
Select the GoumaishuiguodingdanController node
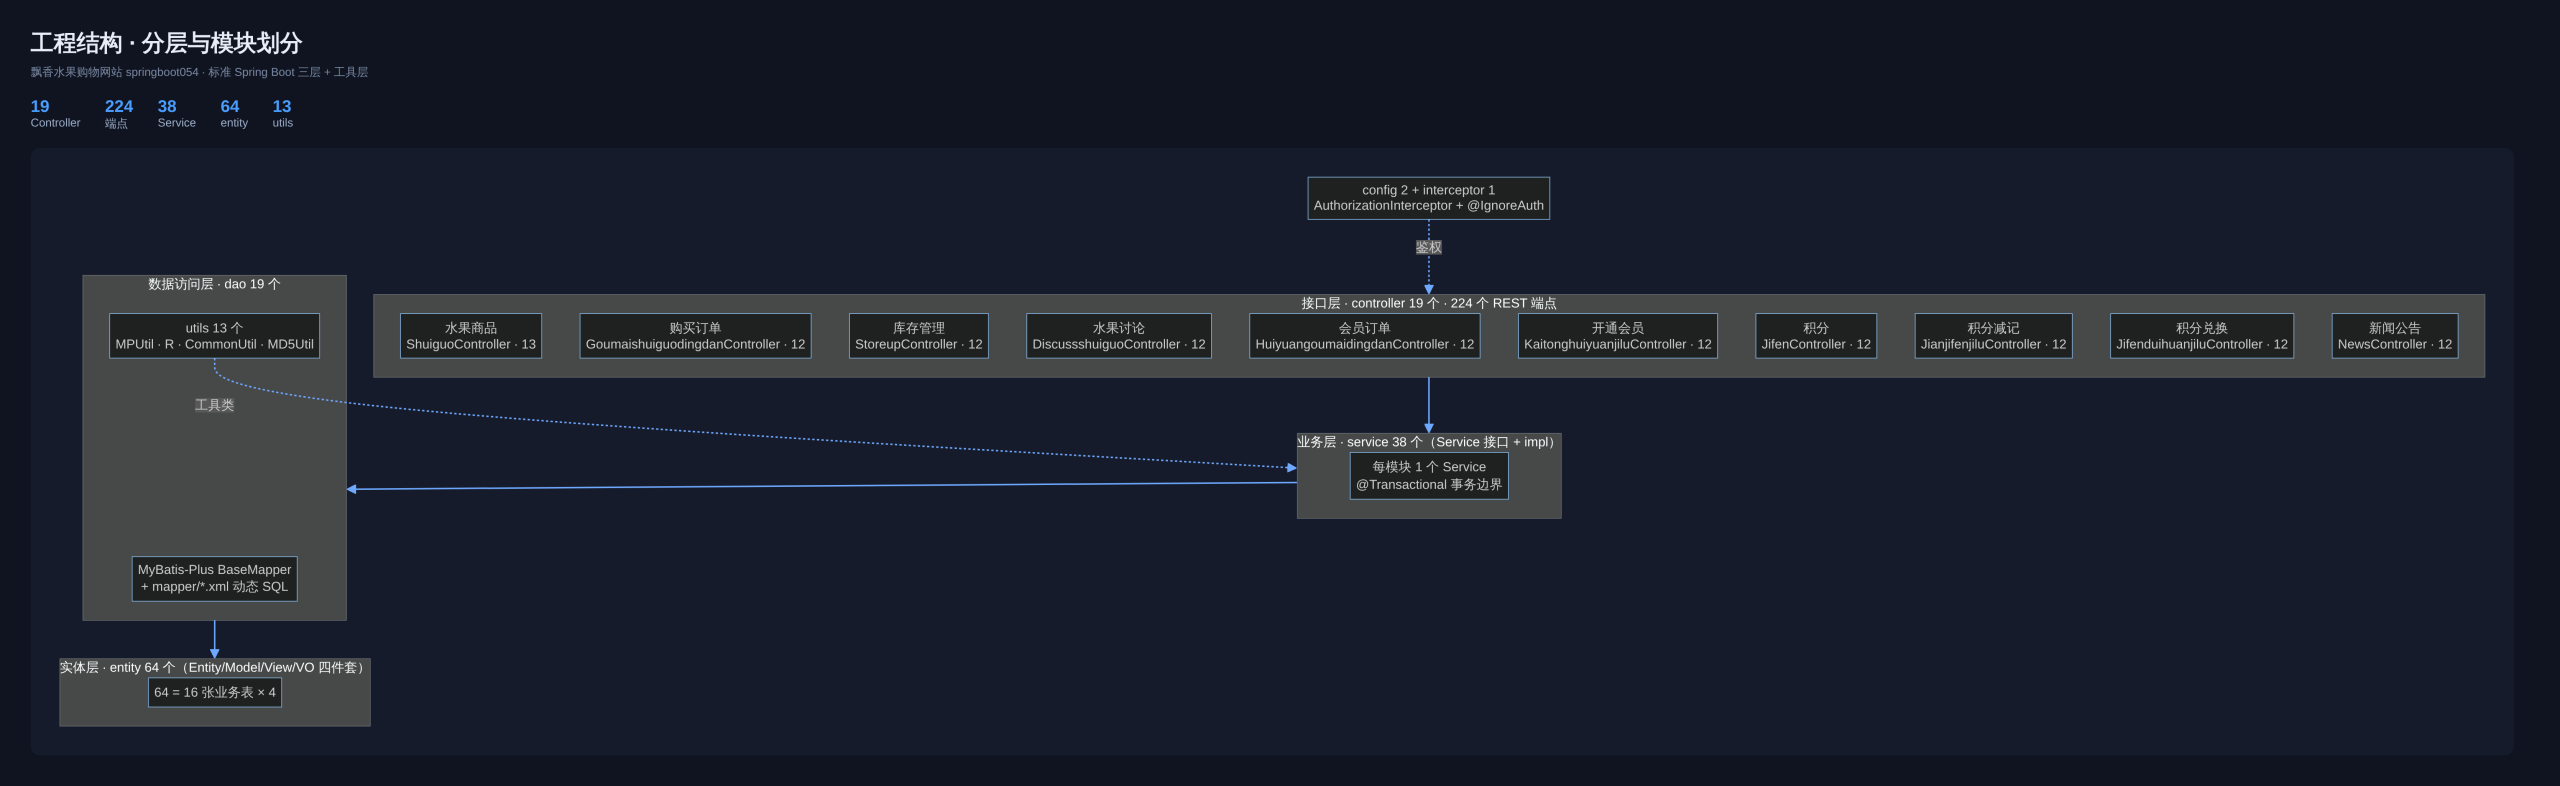click(x=695, y=336)
